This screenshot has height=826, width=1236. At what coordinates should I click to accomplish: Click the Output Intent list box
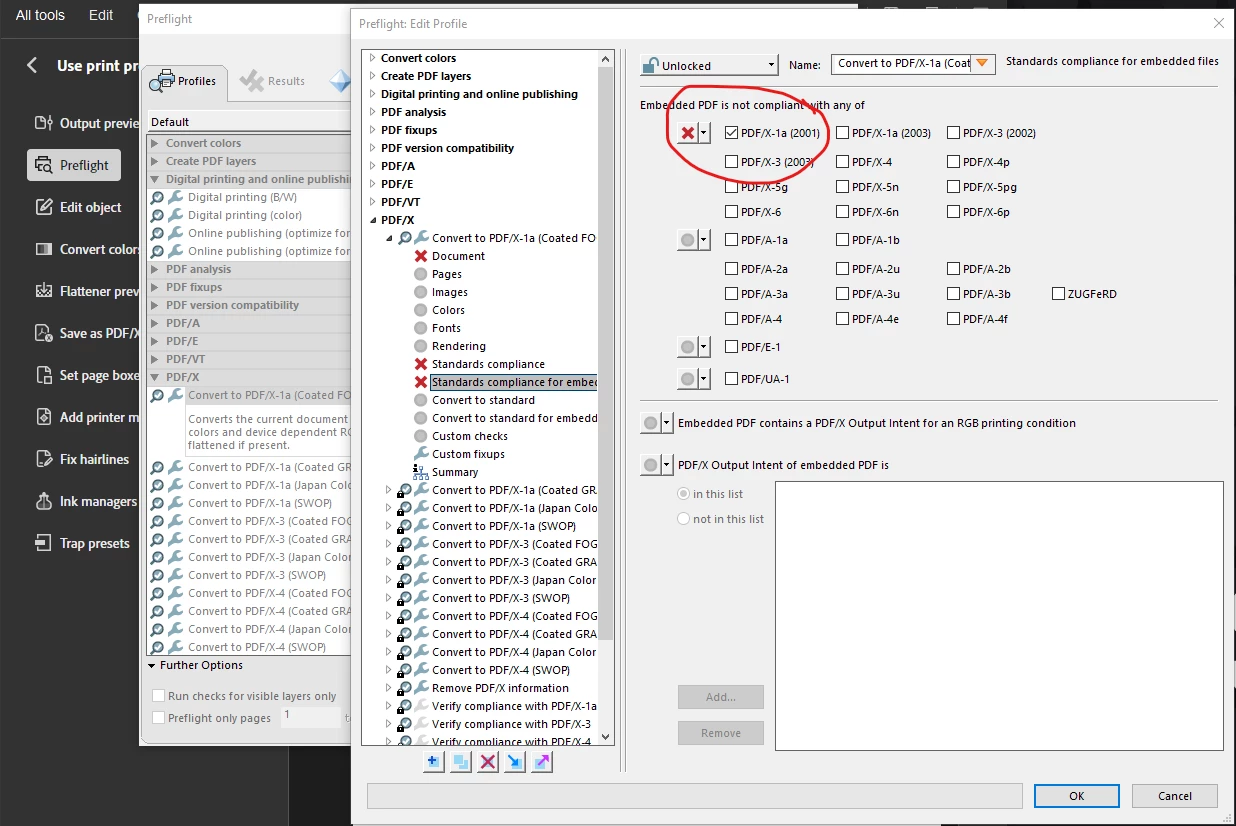(999, 616)
